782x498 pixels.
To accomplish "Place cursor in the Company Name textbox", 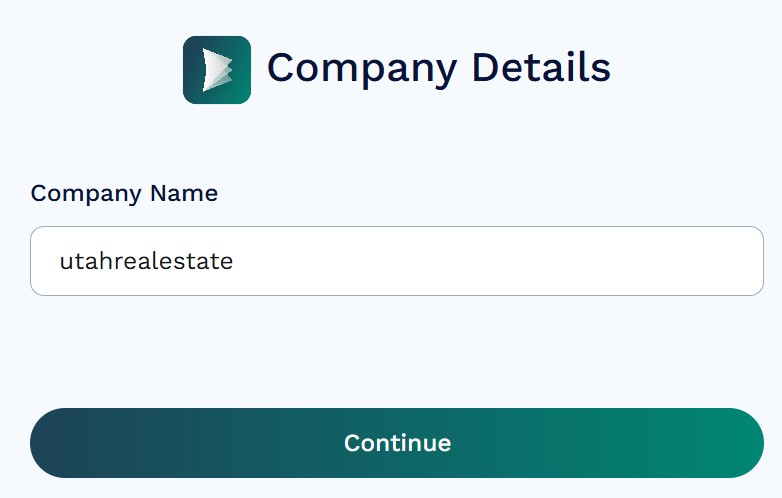I will click(x=397, y=261).
